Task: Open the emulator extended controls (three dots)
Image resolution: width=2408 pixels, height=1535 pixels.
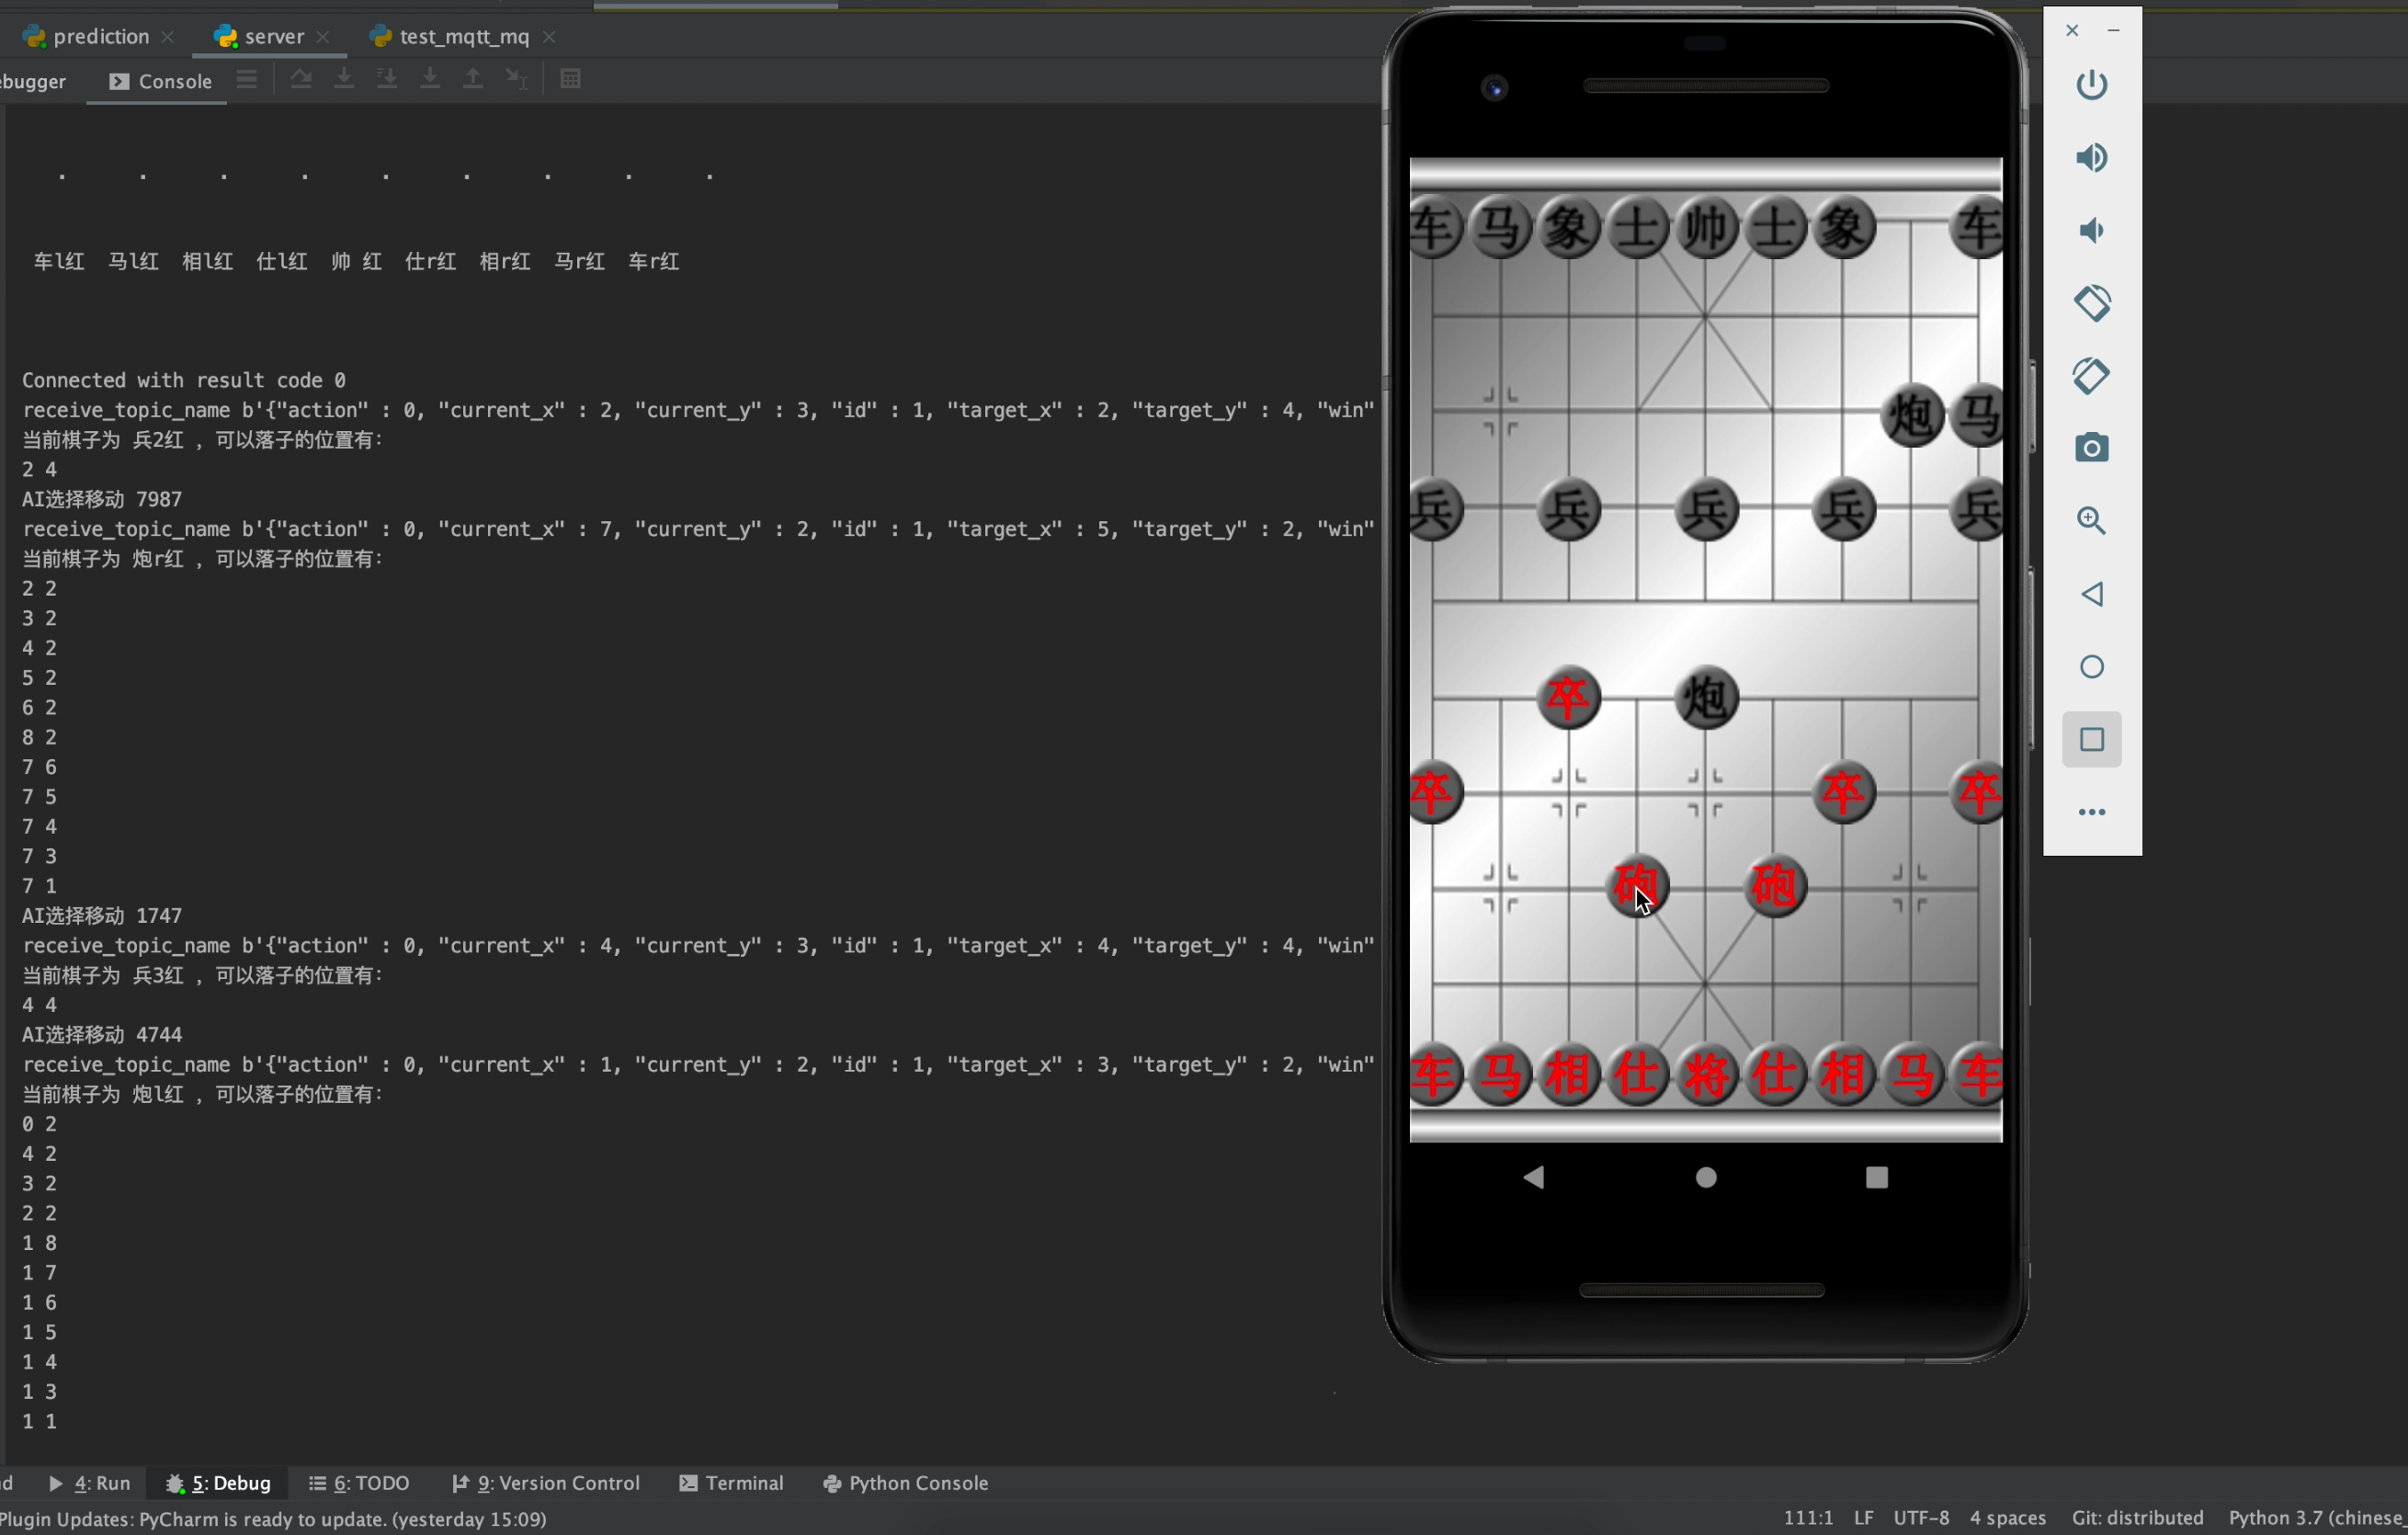Action: point(2091,812)
